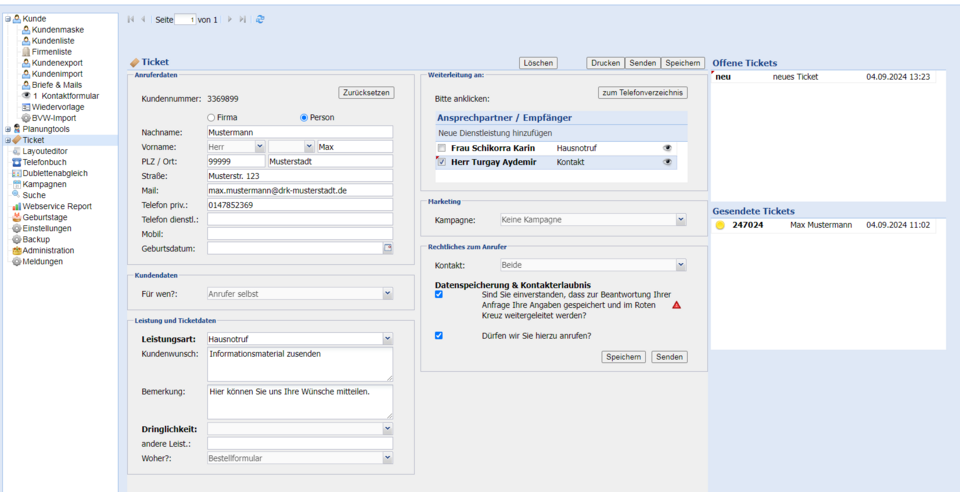
Task: Click the Mail input field
Action: click(300, 190)
